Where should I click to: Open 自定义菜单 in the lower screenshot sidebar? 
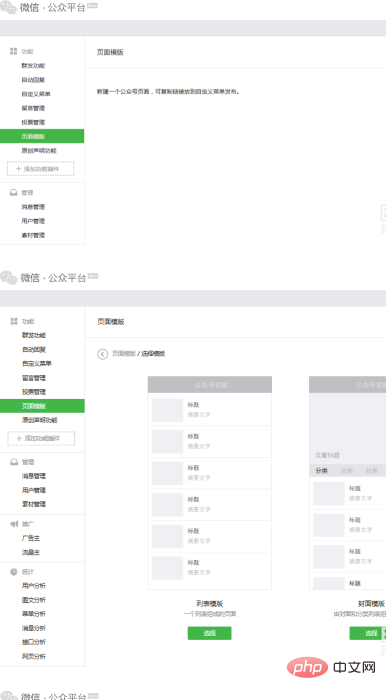[x=37, y=363]
